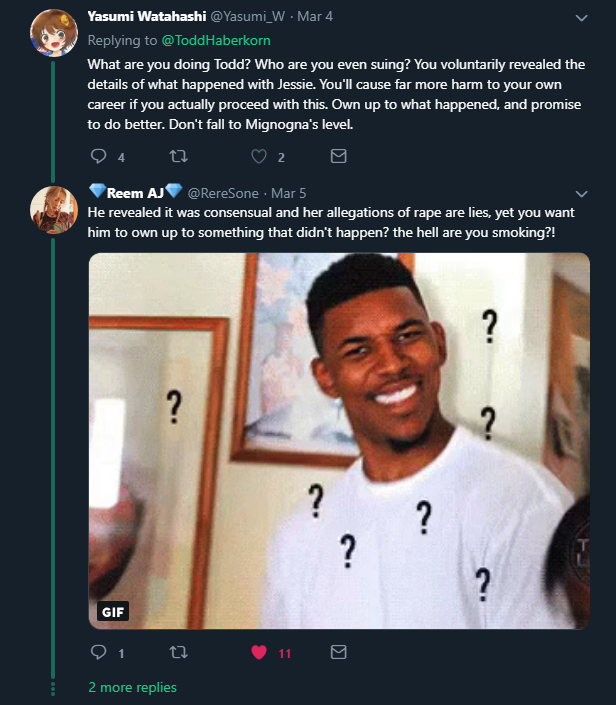Play the confused man GIF

(339, 441)
